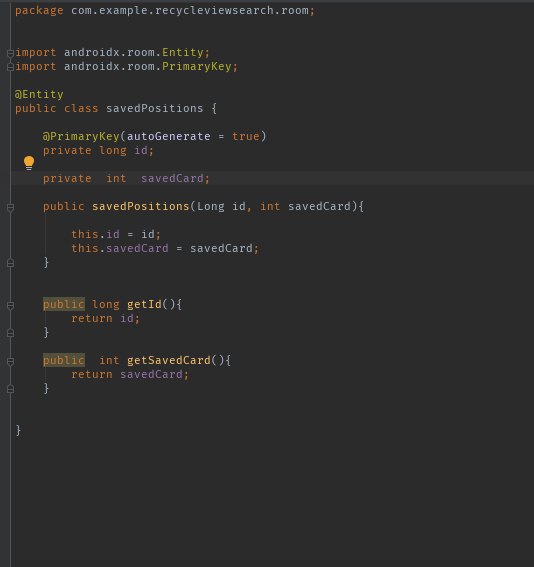Screen dimensions: 534x567
Task: Click 'int' parameter type in the constructor signature
Action: pos(270,206)
